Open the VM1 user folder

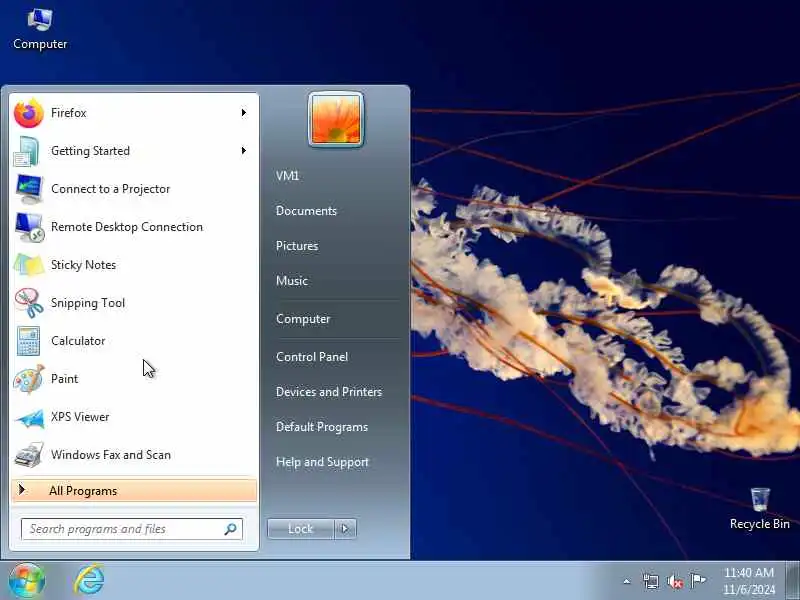[287, 176]
